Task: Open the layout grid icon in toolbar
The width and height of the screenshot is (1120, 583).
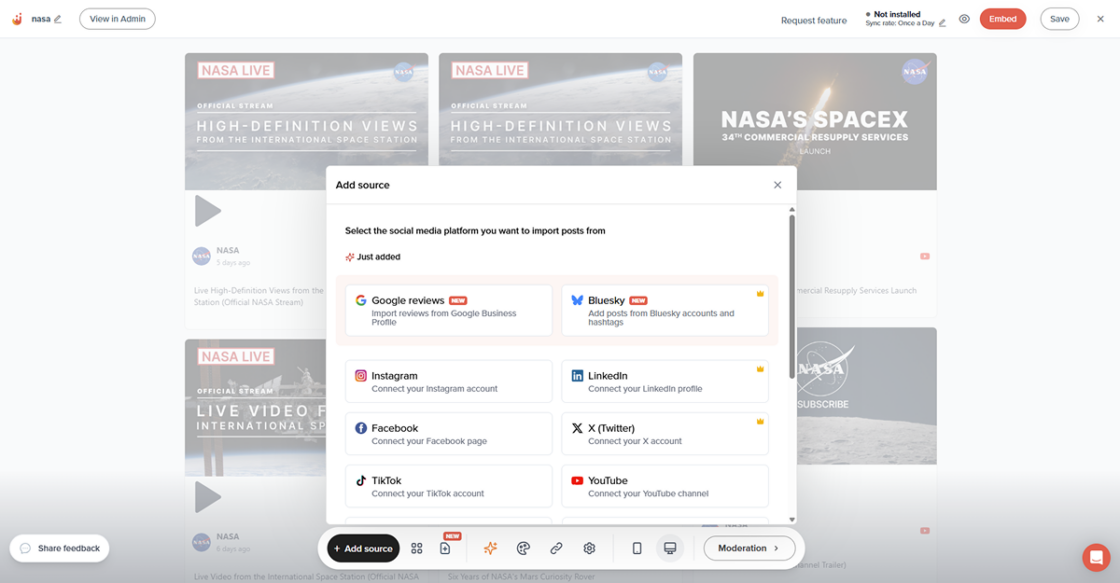Action: coord(416,548)
